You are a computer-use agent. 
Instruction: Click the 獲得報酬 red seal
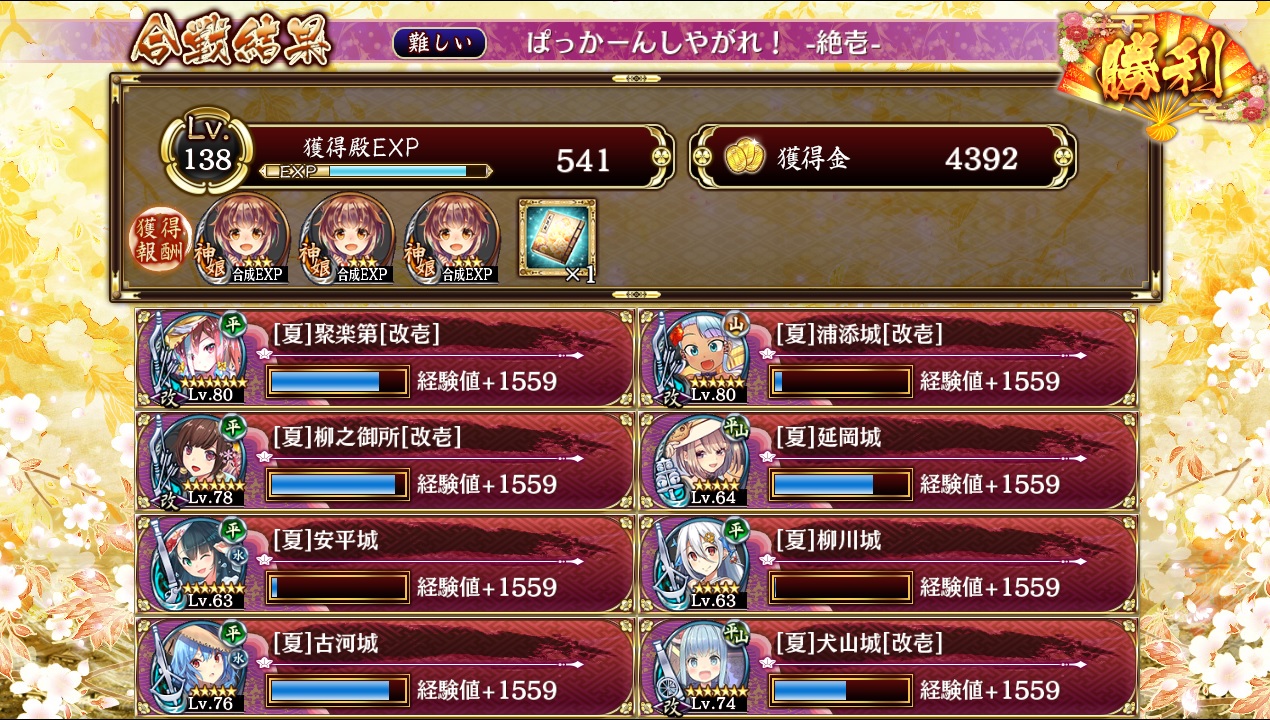click(x=161, y=241)
